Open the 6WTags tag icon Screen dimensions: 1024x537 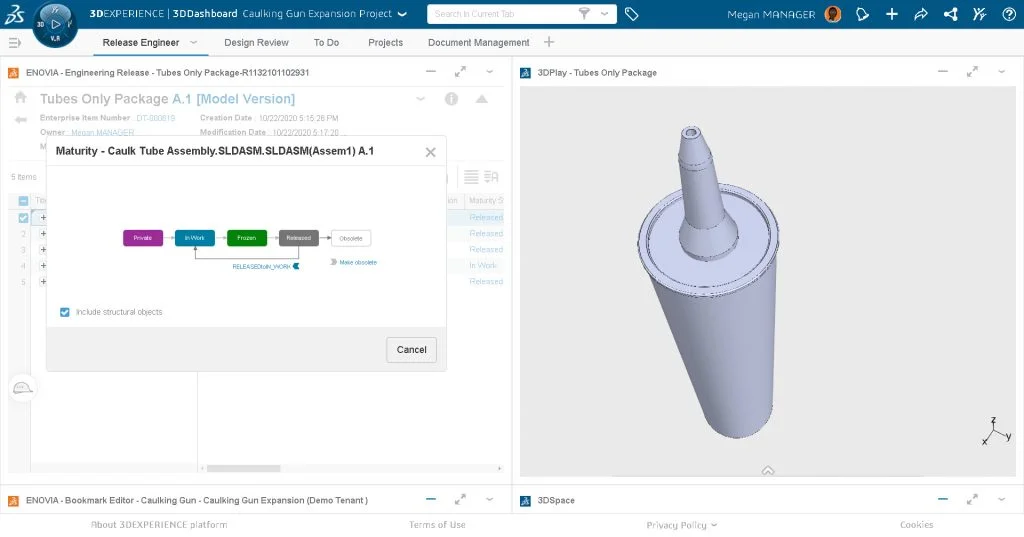tap(632, 14)
